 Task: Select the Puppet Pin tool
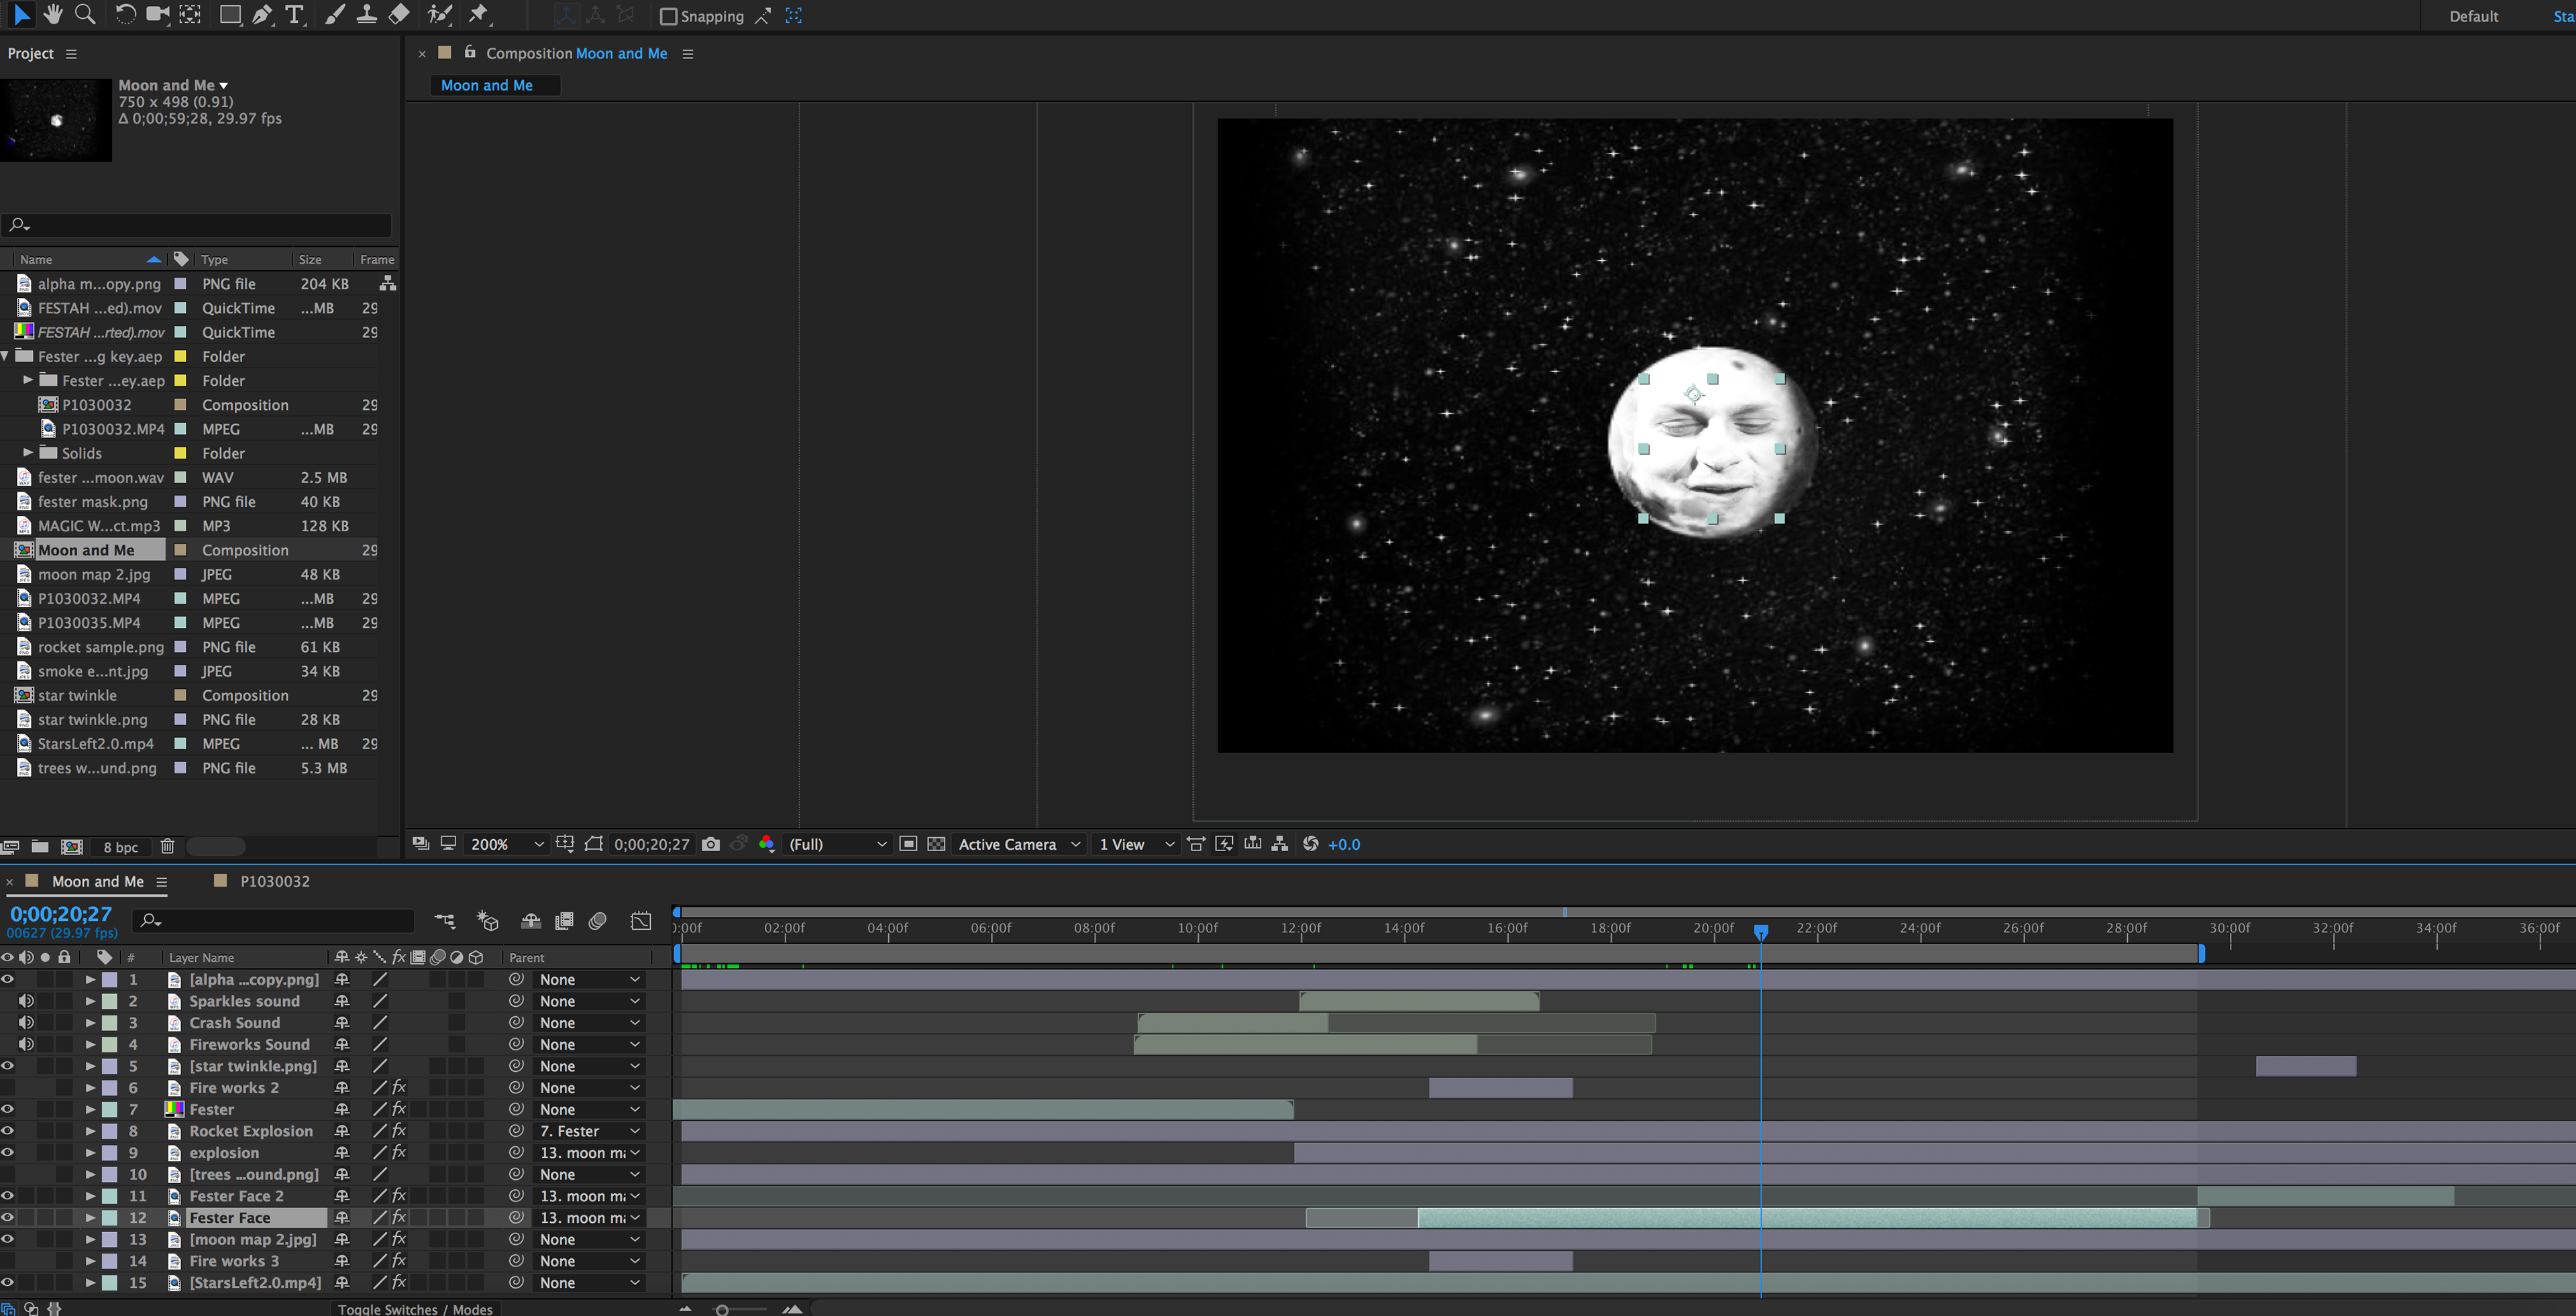[x=479, y=14]
